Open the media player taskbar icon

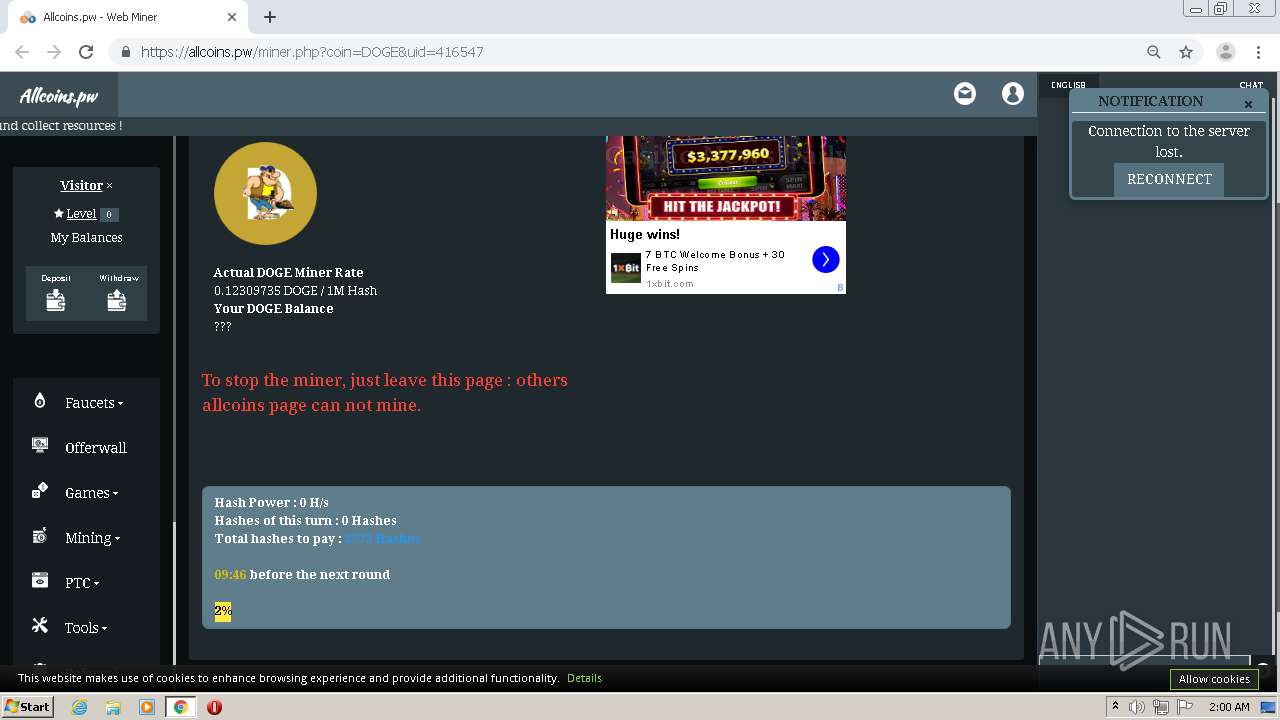[147, 707]
